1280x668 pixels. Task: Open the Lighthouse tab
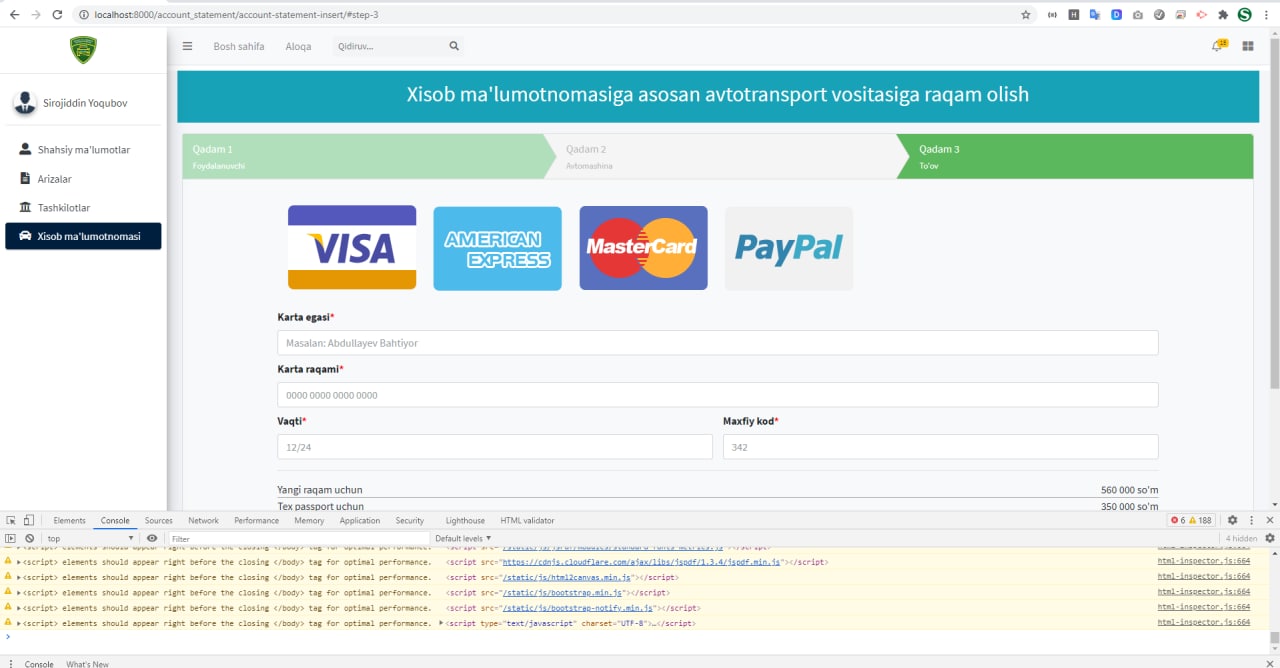(465, 520)
